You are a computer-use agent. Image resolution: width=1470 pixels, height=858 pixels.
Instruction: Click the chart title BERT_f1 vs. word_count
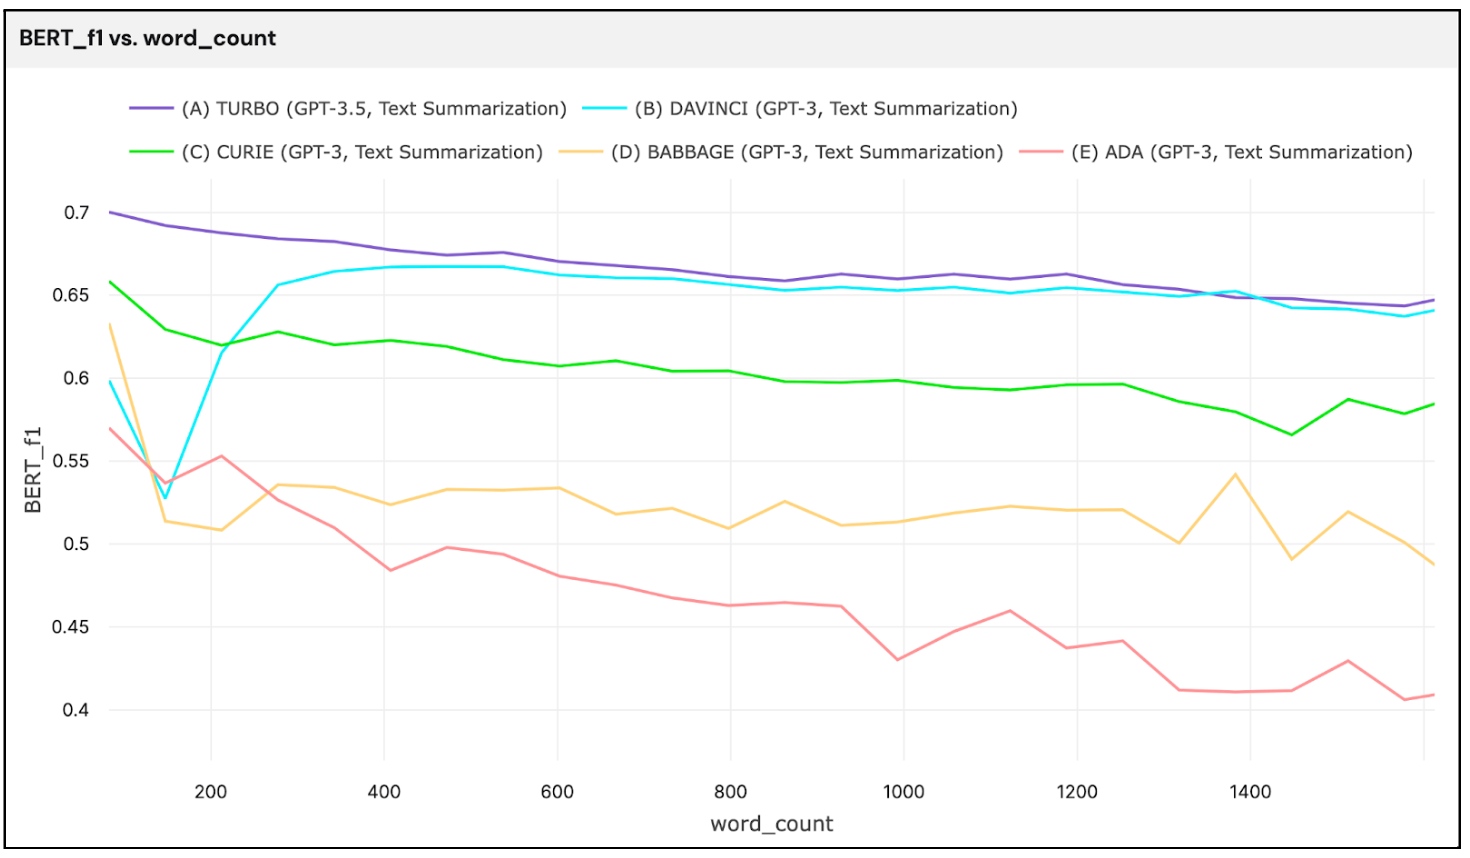(x=147, y=38)
